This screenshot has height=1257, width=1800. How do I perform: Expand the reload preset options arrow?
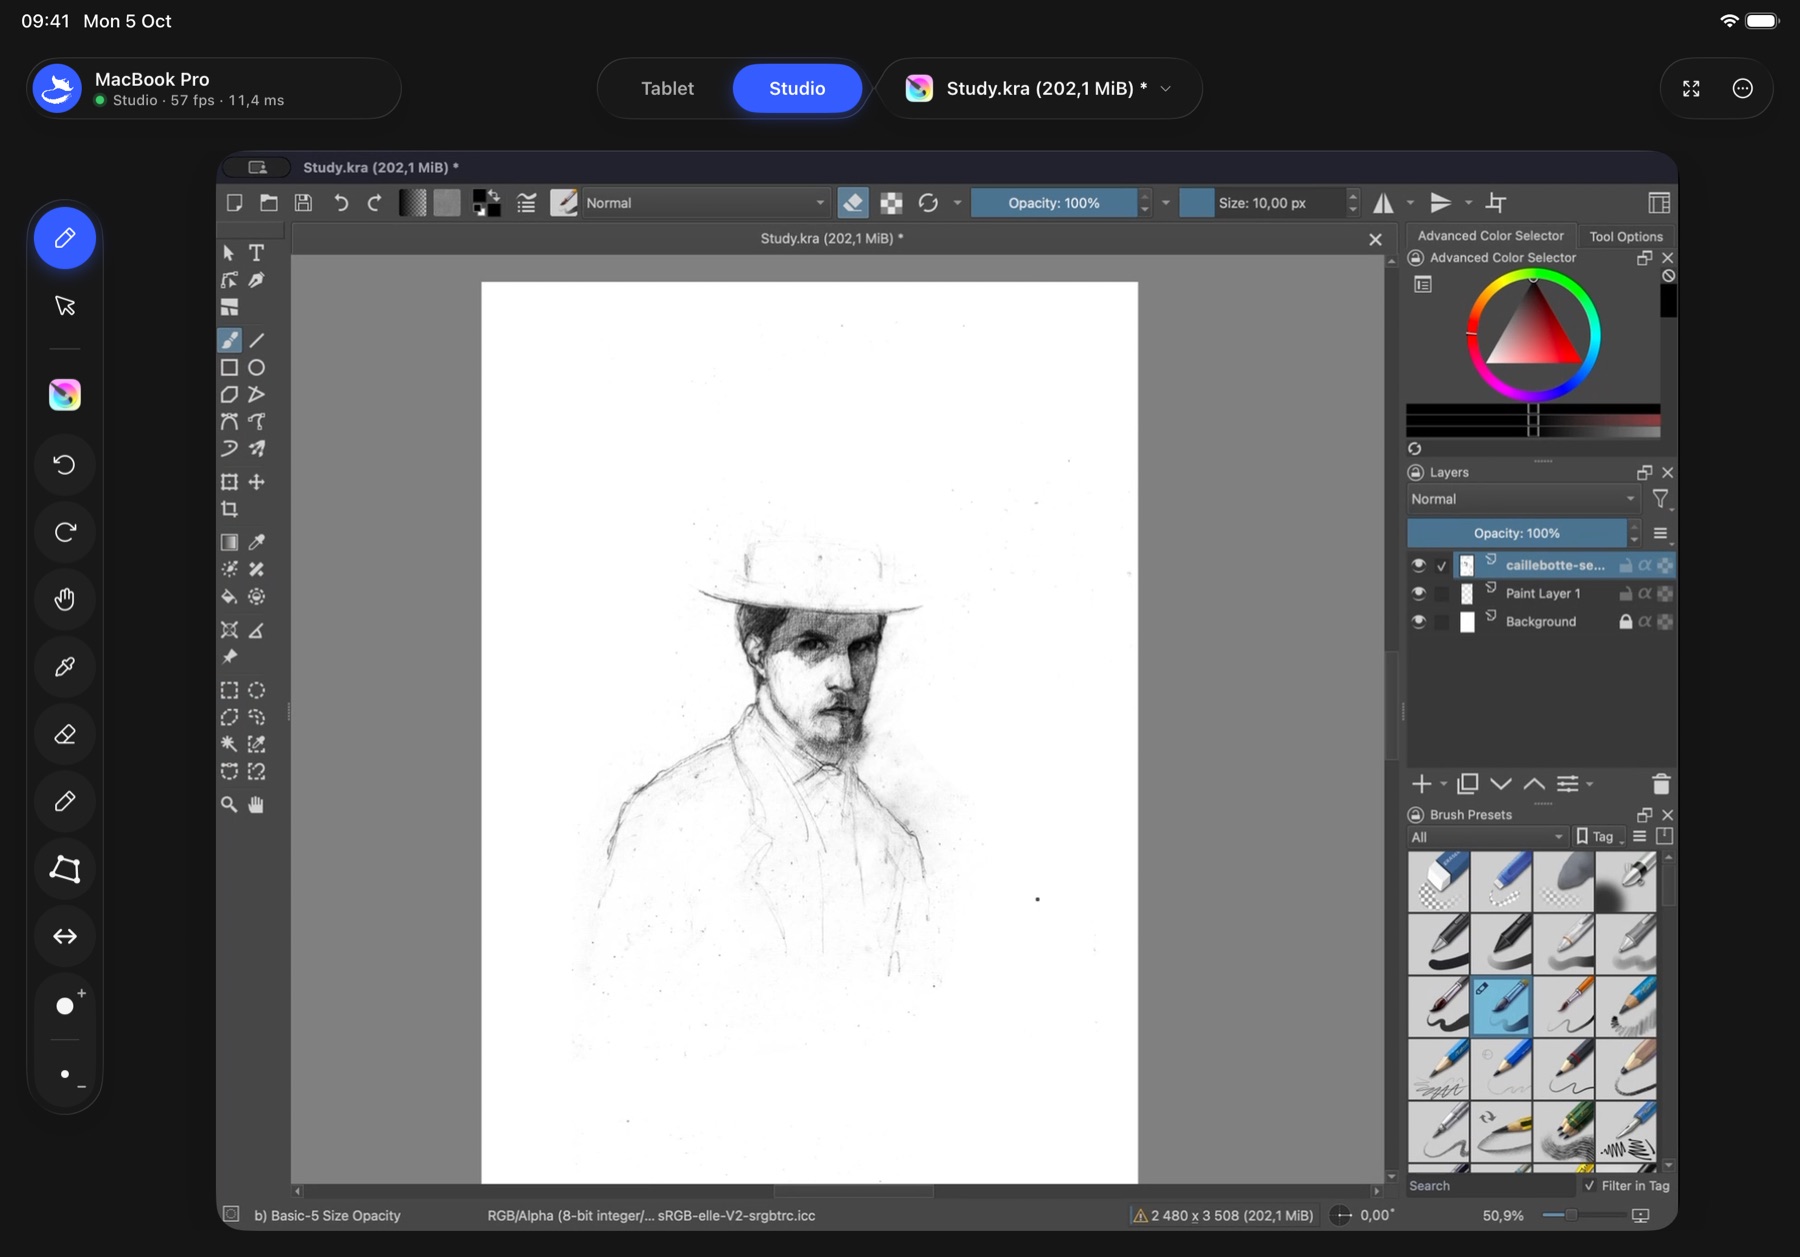pos(957,203)
